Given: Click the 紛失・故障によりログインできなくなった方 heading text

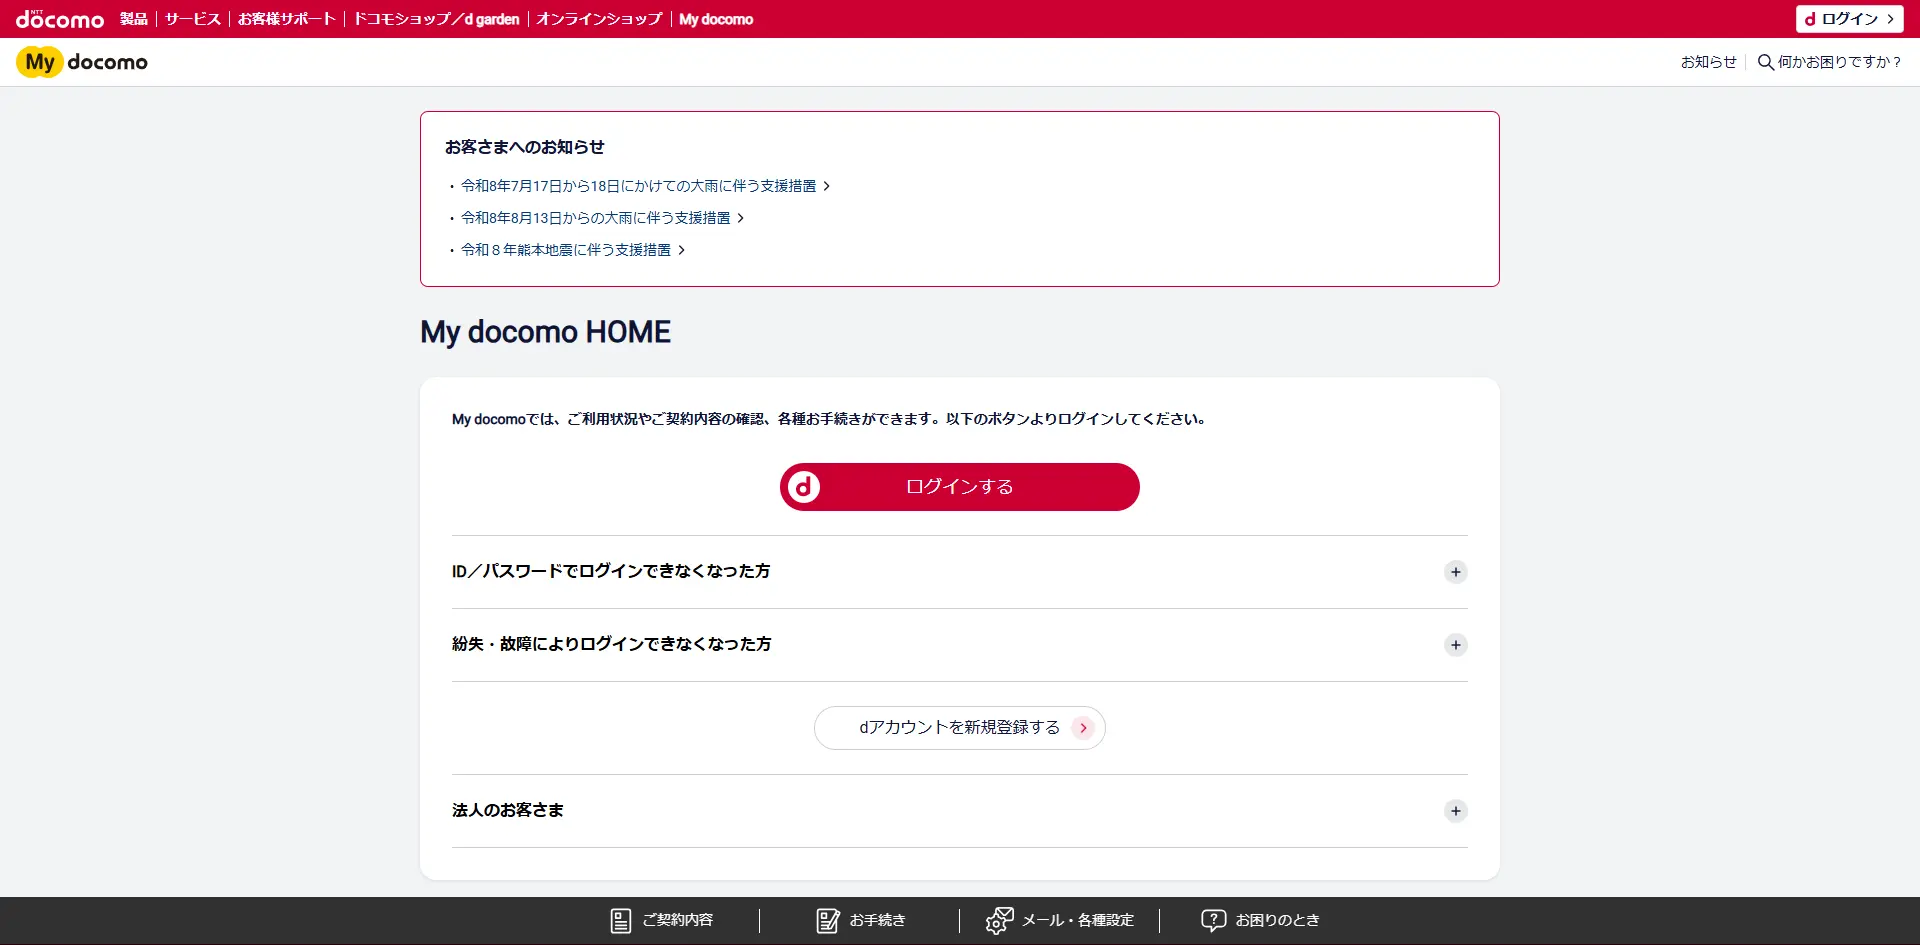Looking at the screenshot, I should click(x=612, y=645).
